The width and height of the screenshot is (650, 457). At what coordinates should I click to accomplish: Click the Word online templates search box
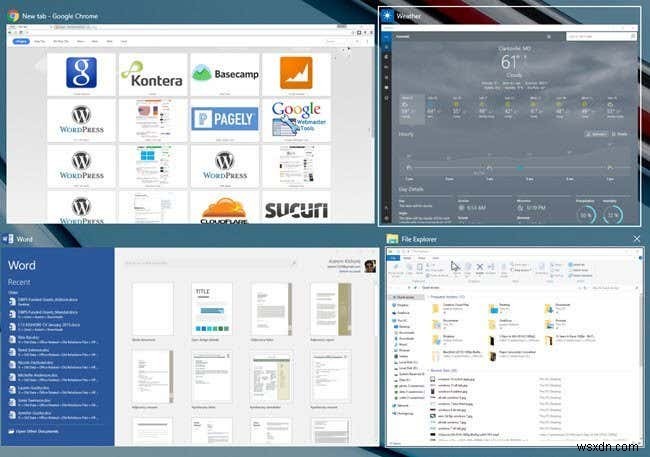tap(210, 263)
